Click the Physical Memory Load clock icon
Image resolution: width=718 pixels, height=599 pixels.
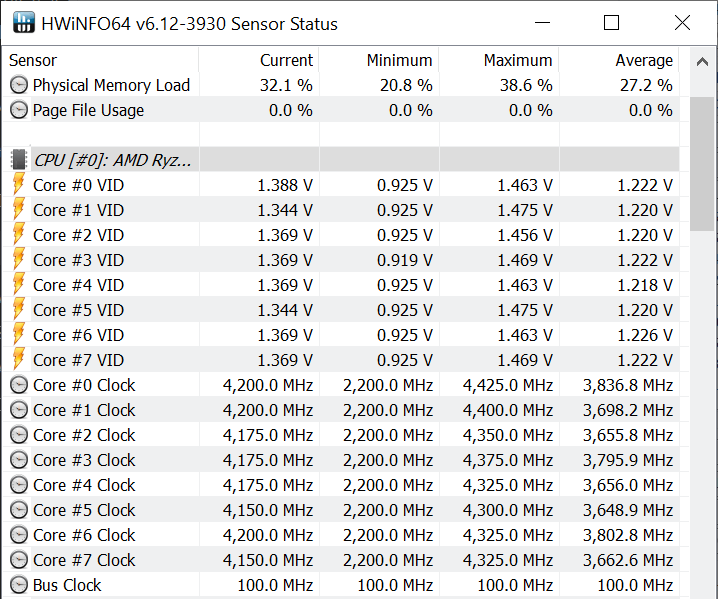pyautogui.click(x=19, y=86)
